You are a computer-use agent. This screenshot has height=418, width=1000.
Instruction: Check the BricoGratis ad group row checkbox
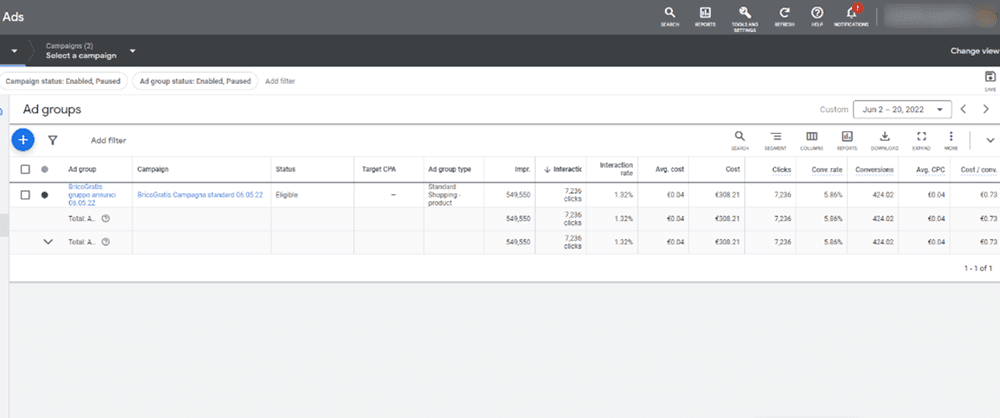(x=26, y=195)
